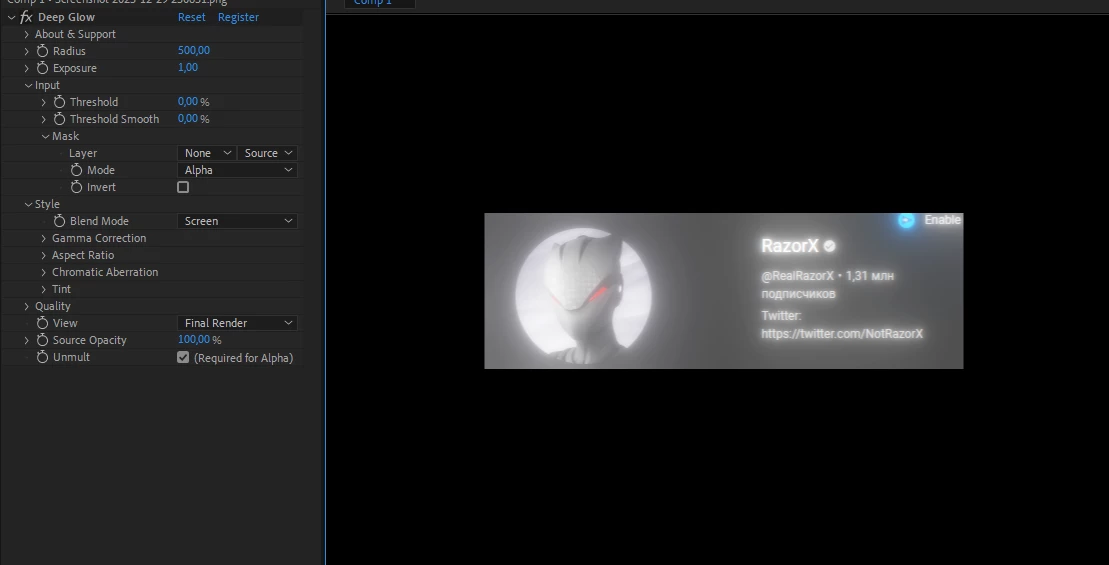The image size is (1109, 565).
Task: Expand the Gamma Correction section
Action: 44,238
